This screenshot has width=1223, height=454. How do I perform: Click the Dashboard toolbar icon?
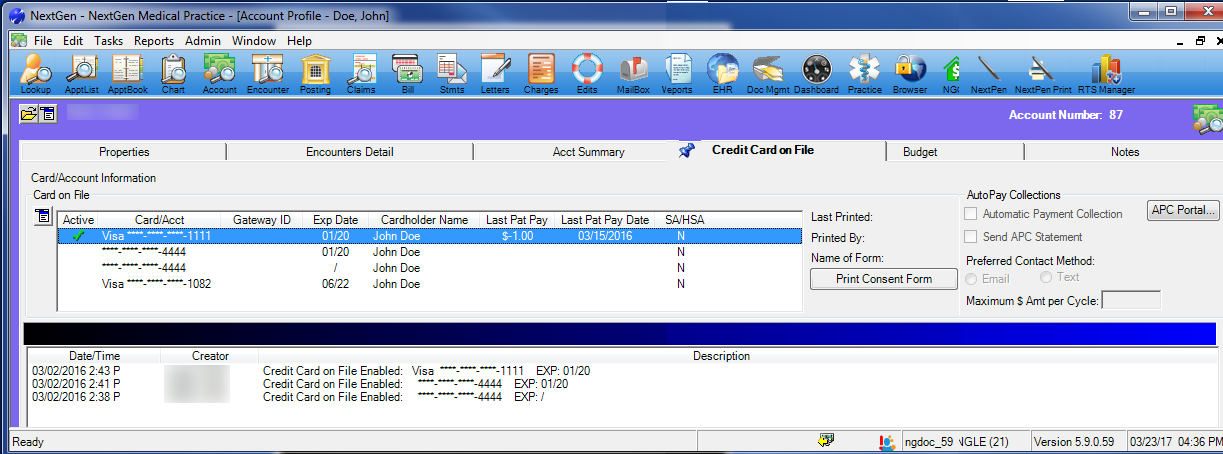pyautogui.click(x=816, y=72)
